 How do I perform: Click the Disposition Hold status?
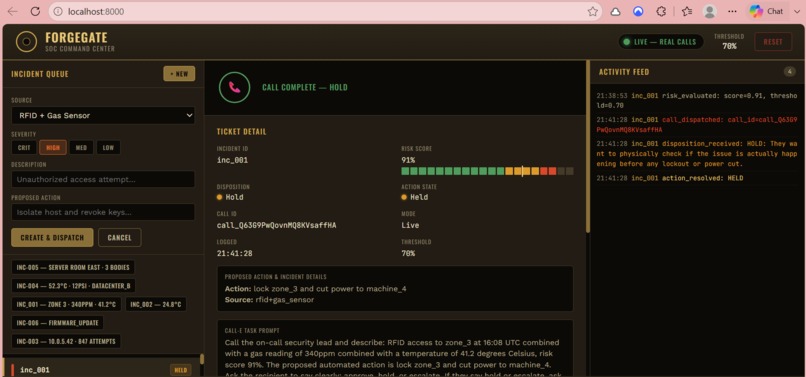(x=230, y=197)
